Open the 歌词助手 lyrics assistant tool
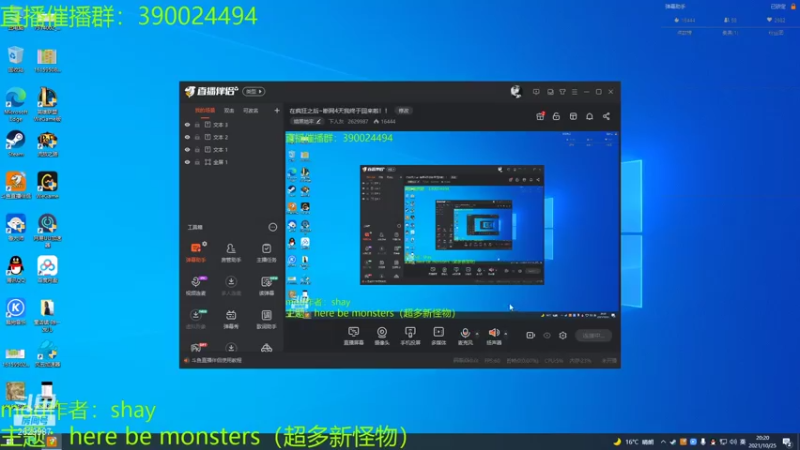This screenshot has width=800, height=450. 266,319
